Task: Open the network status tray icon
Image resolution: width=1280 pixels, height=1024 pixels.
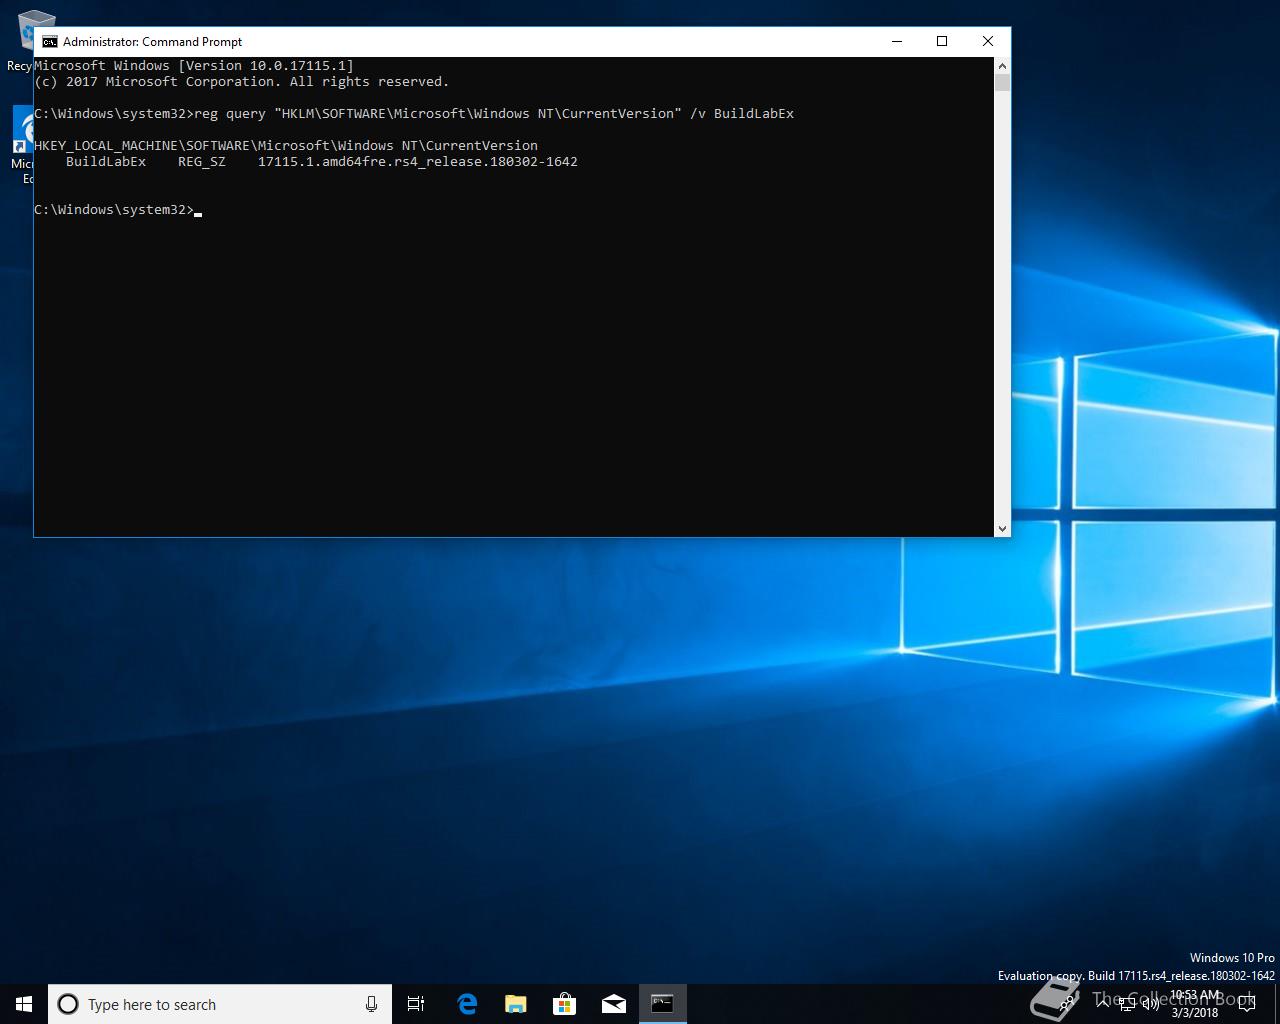Action: pyautogui.click(x=1126, y=1004)
